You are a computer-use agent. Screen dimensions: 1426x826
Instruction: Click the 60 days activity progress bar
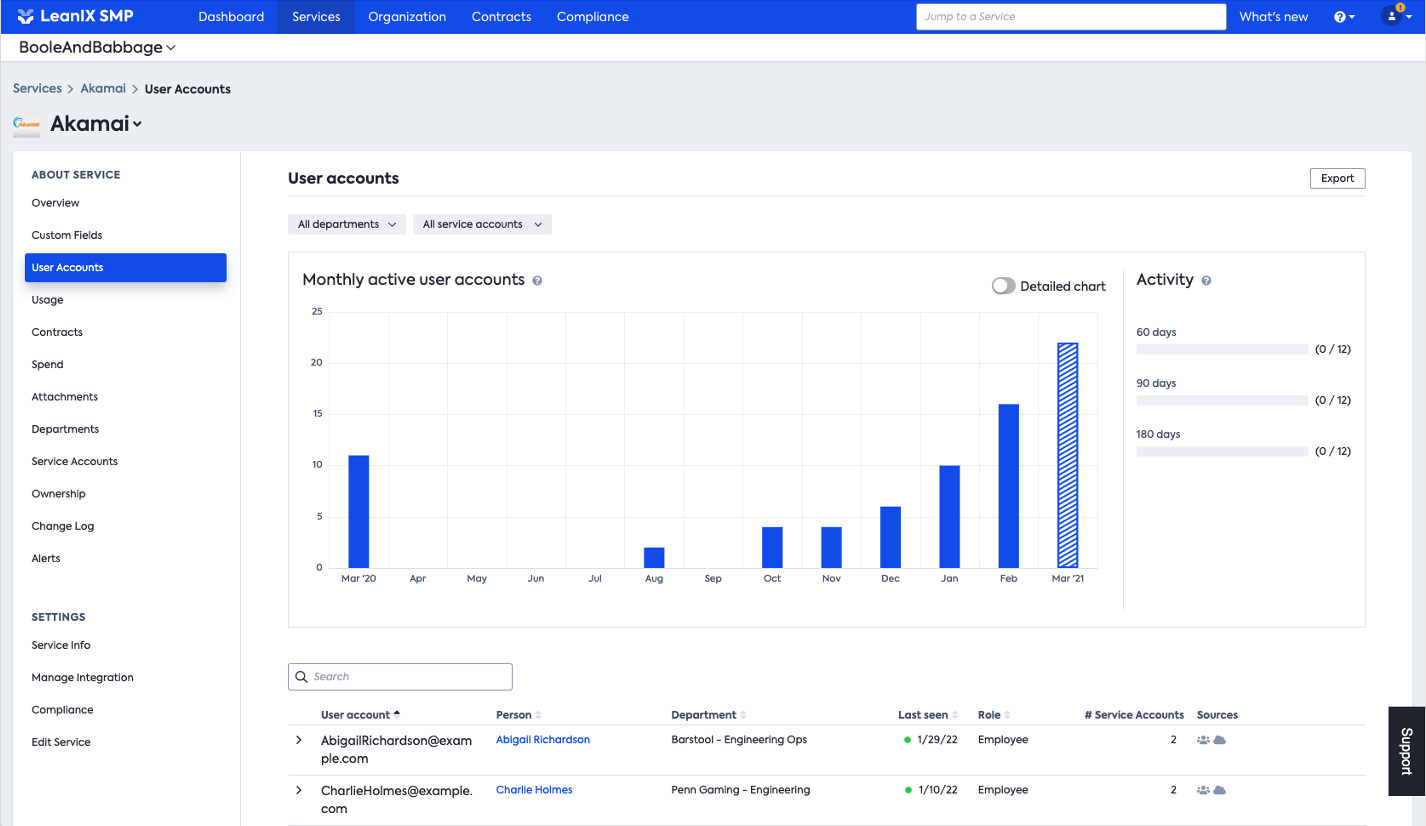point(1222,349)
